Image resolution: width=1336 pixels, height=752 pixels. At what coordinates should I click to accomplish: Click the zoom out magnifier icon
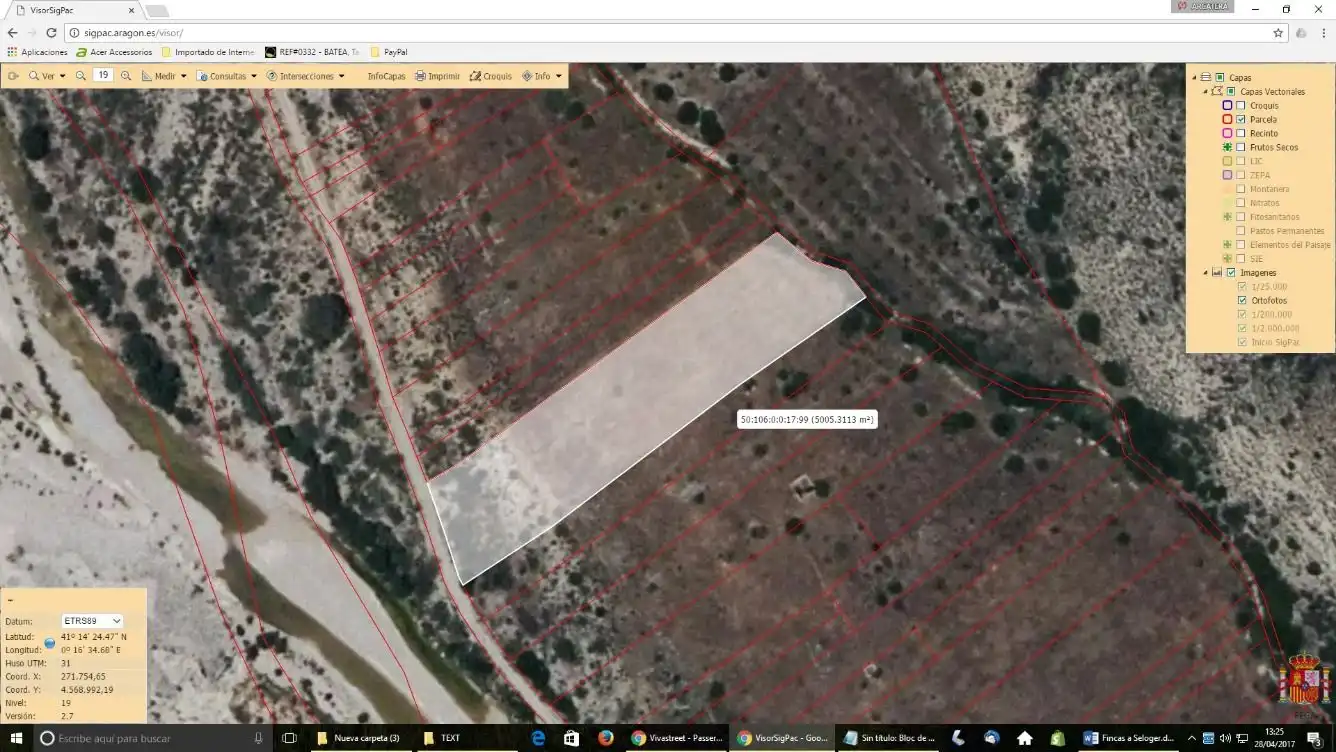pos(81,76)
